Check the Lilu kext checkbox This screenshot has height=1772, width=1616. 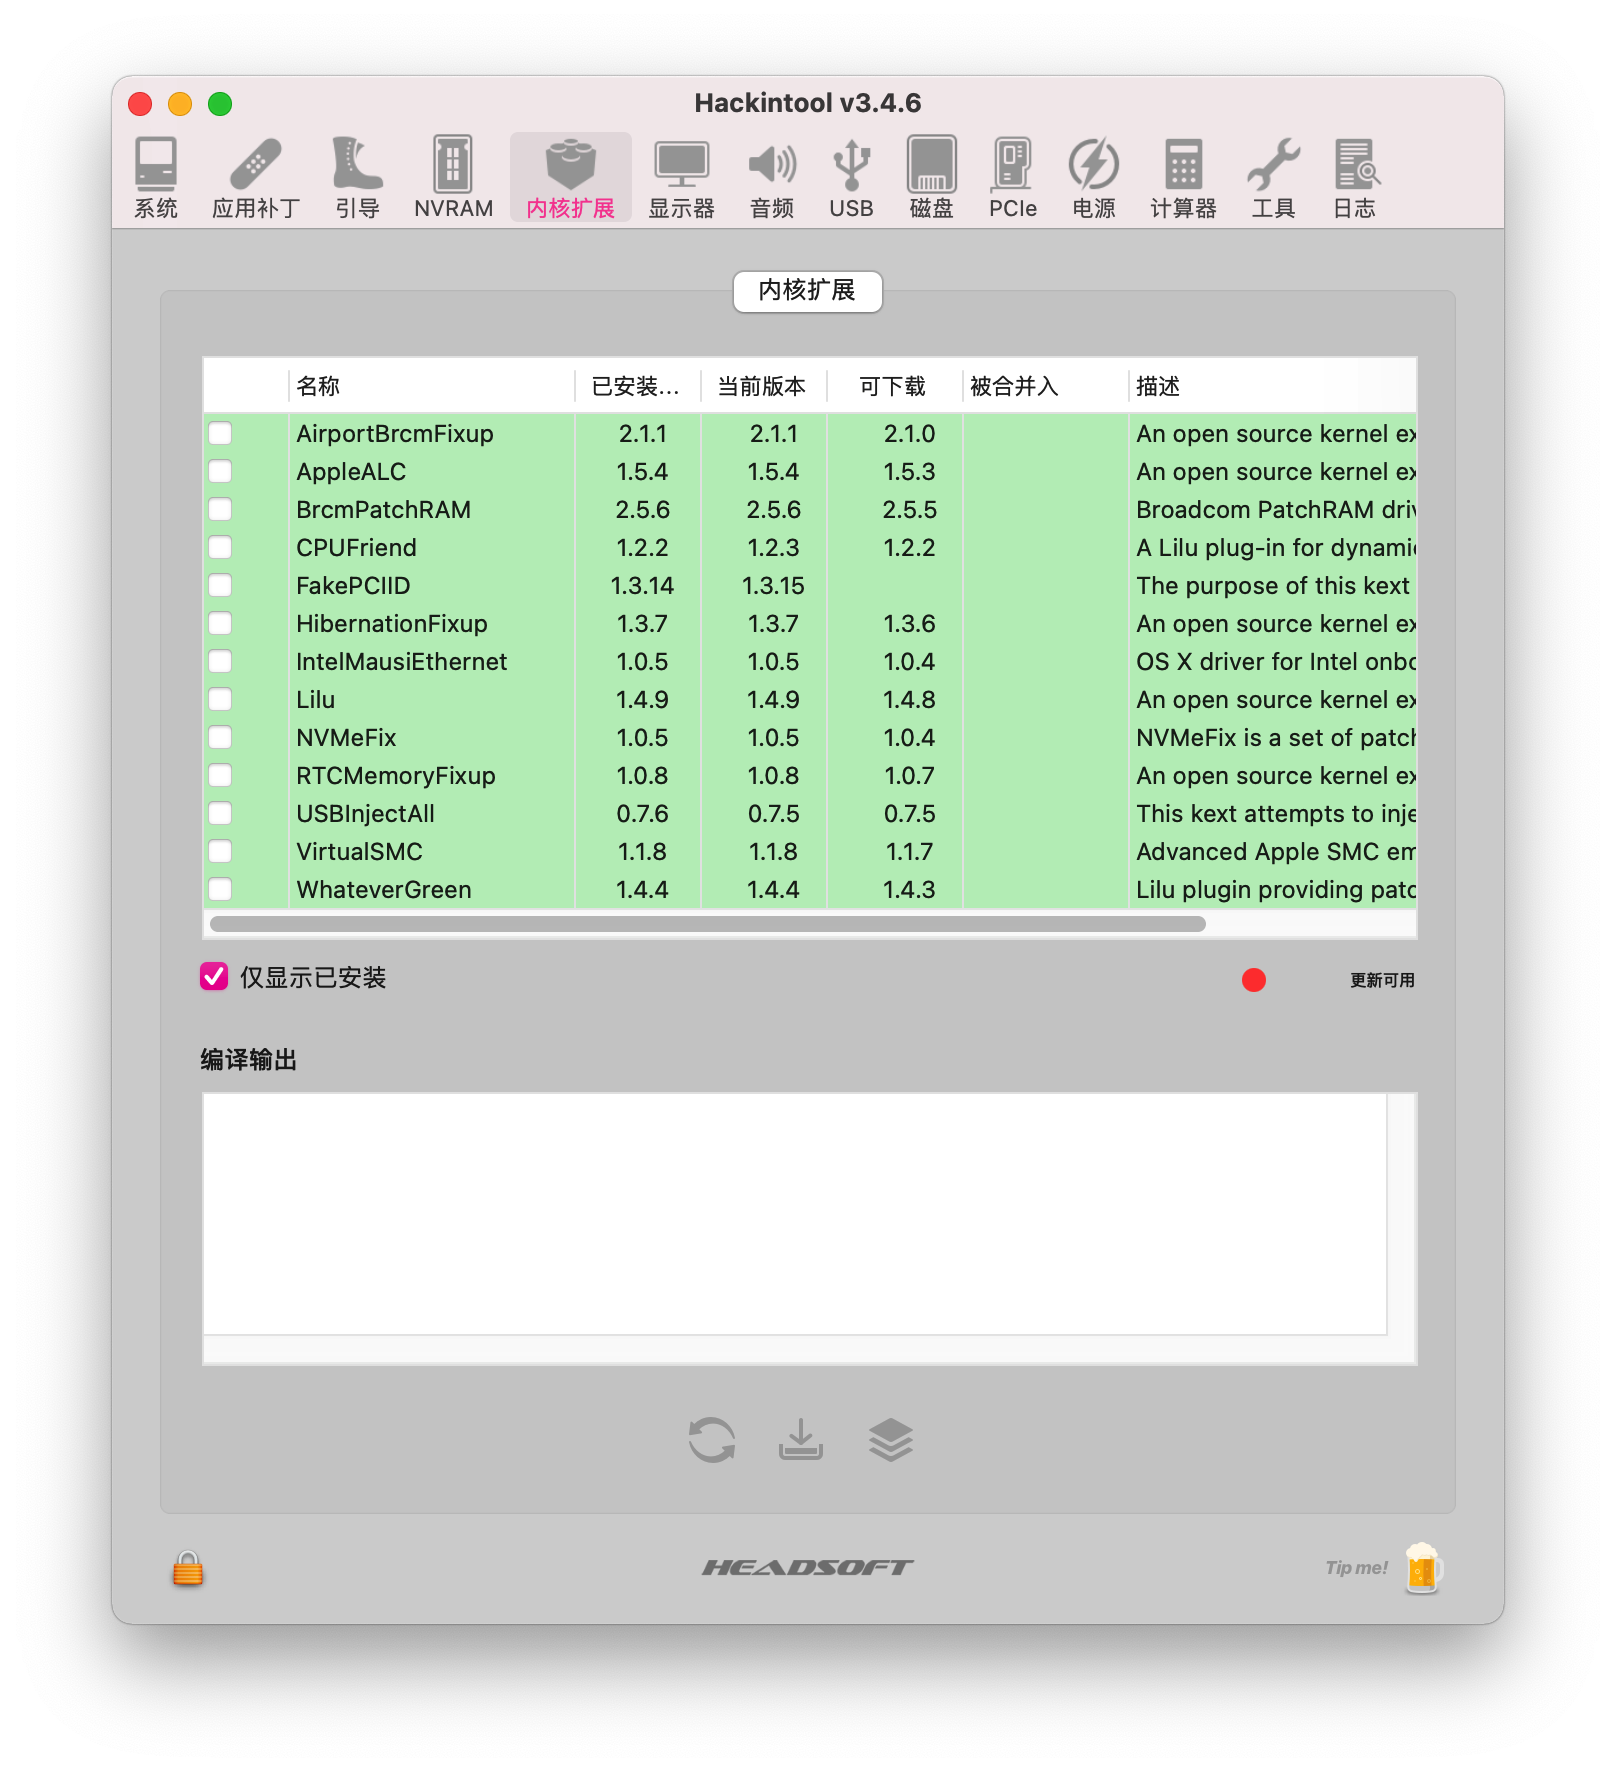click(x=220, y=699)
